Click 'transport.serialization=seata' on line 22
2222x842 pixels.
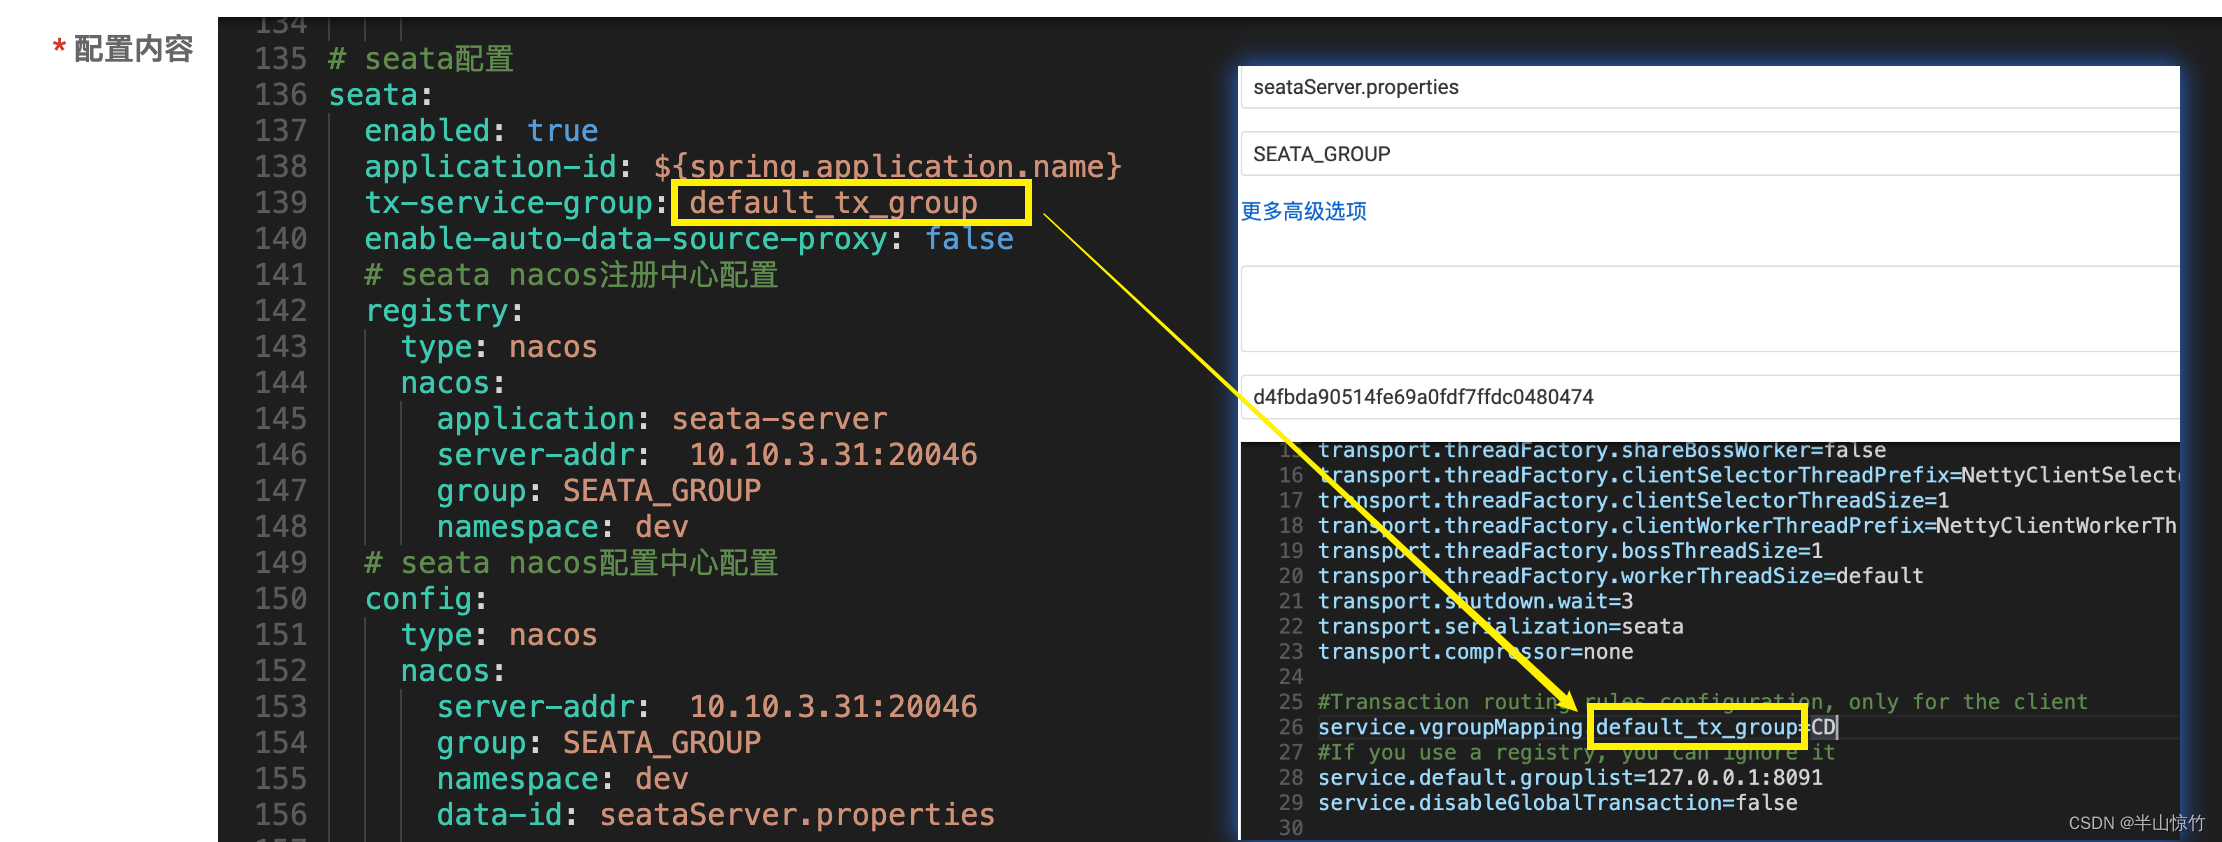coord(1501,626)
